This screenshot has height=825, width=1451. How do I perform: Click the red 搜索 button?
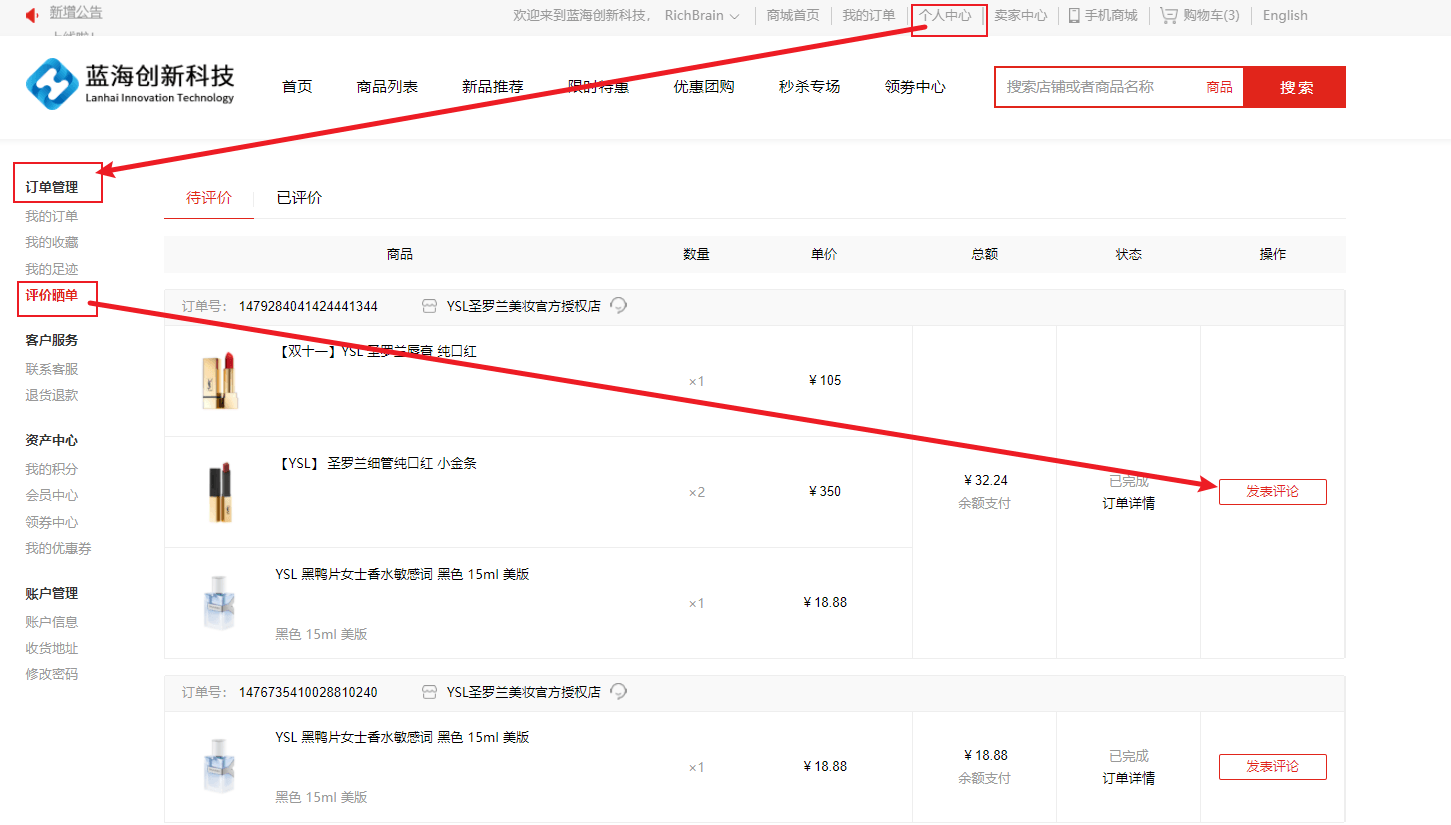tap(1296, 87)
